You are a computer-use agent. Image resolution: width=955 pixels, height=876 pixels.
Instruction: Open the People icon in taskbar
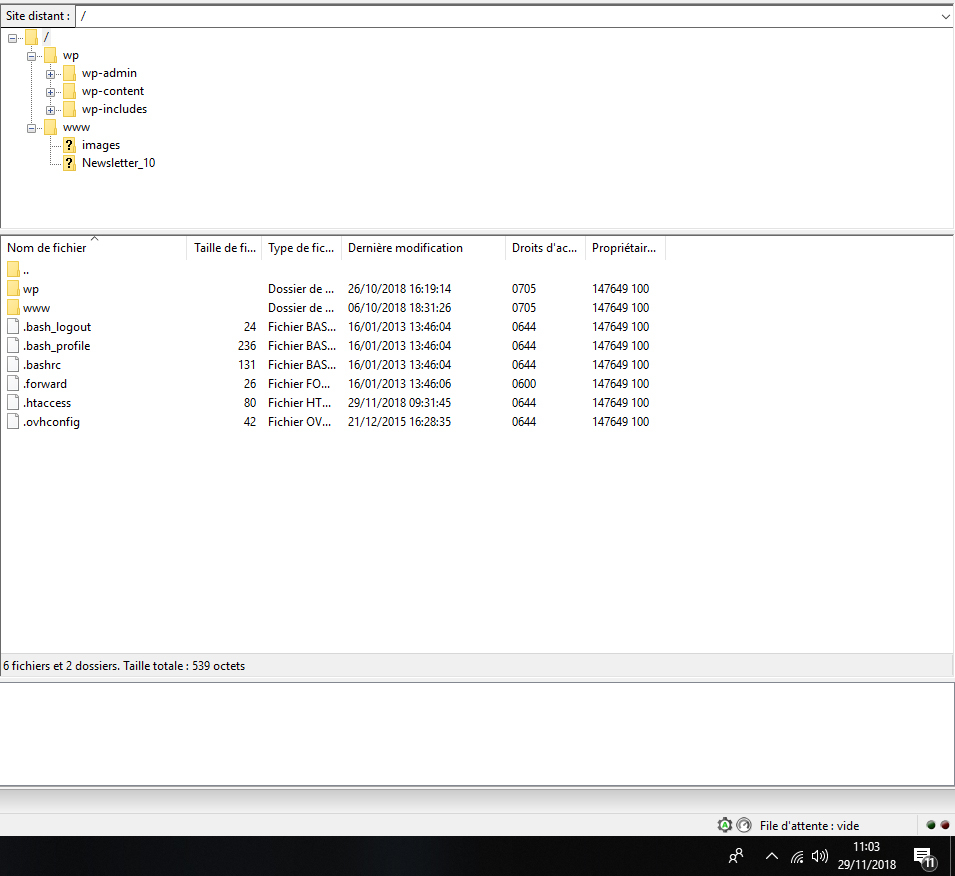click(x=736, y=857)
